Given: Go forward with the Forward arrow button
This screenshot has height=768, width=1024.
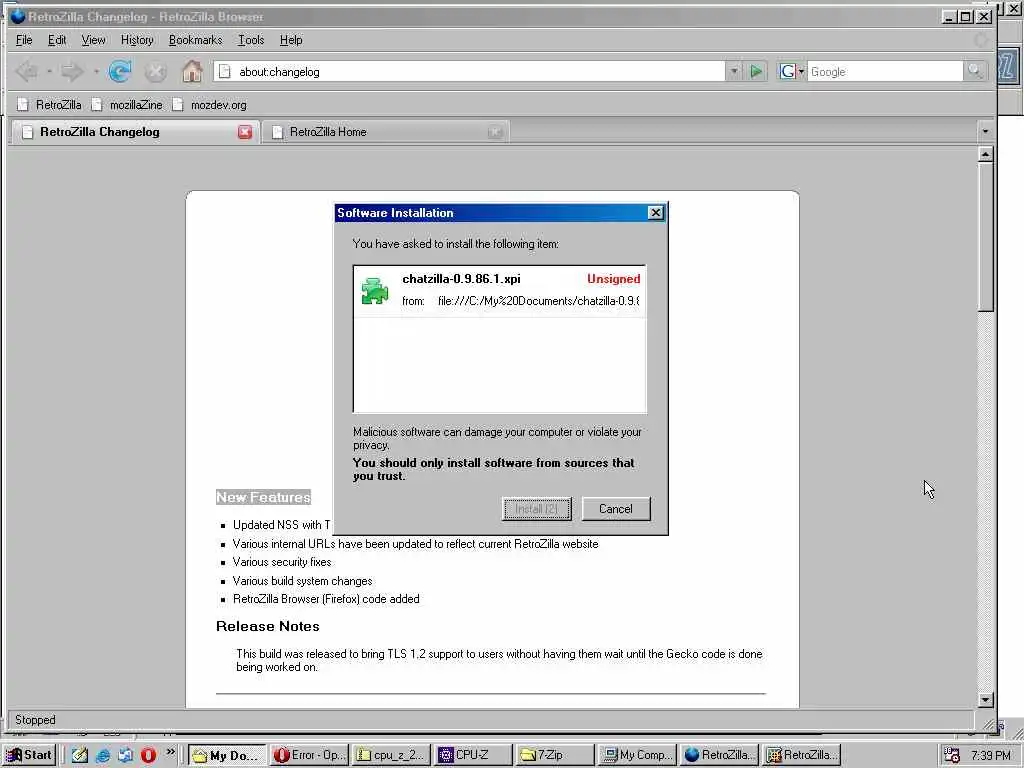Looking at the screenshot, I should coord(72,71).
